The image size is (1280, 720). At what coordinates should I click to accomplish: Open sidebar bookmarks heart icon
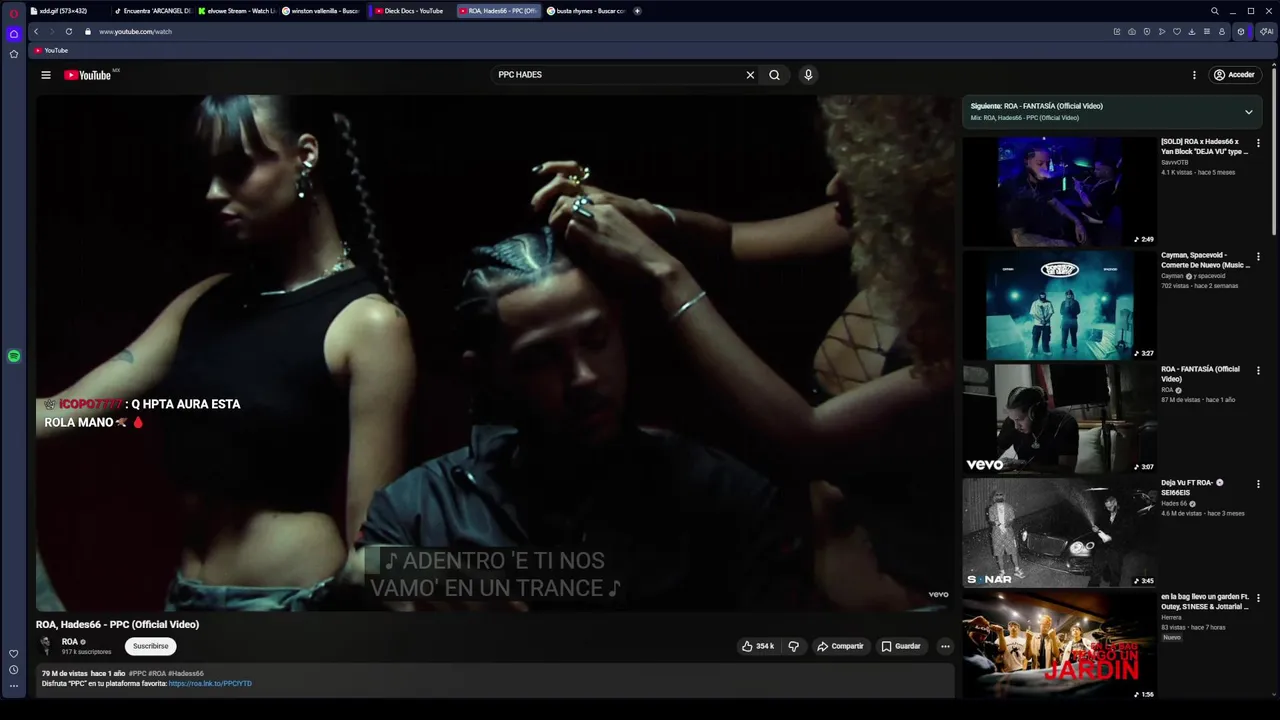pos(14,654)
